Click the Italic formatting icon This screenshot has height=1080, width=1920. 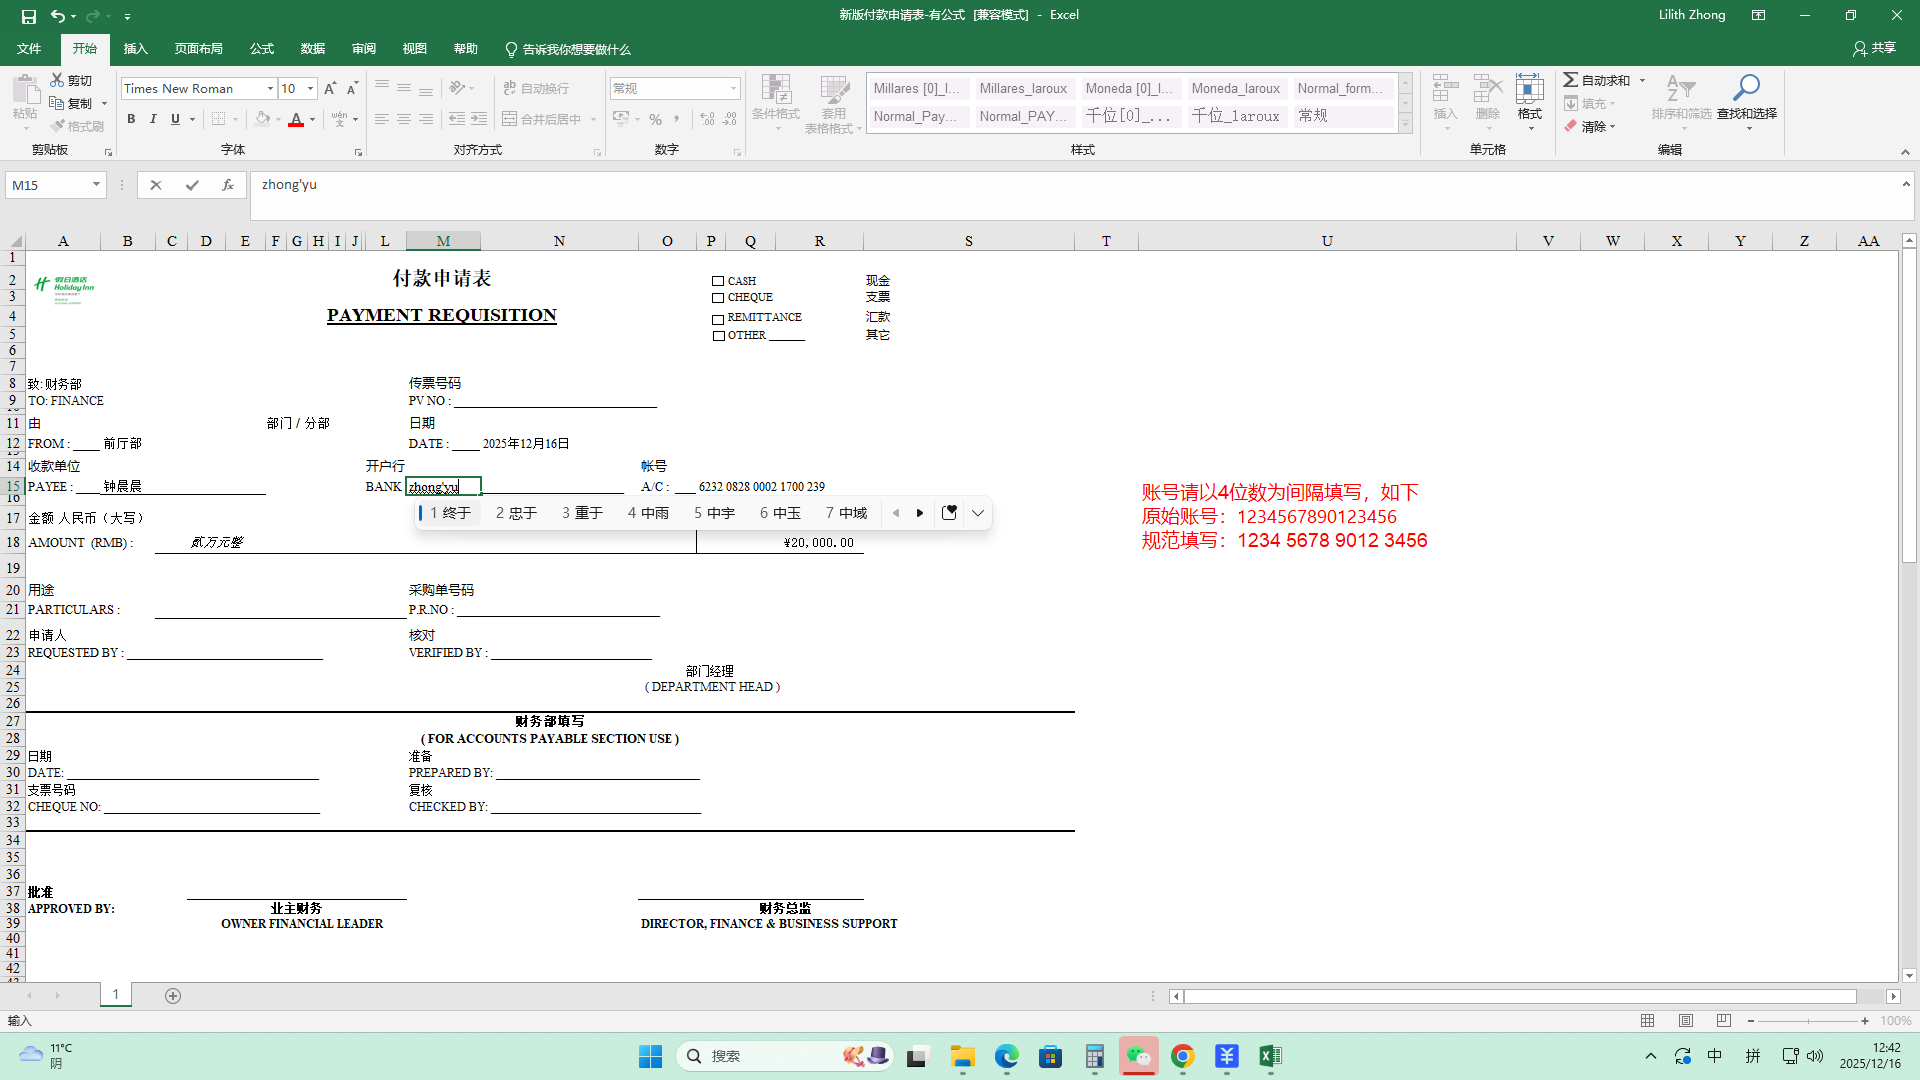coord(153,119)
